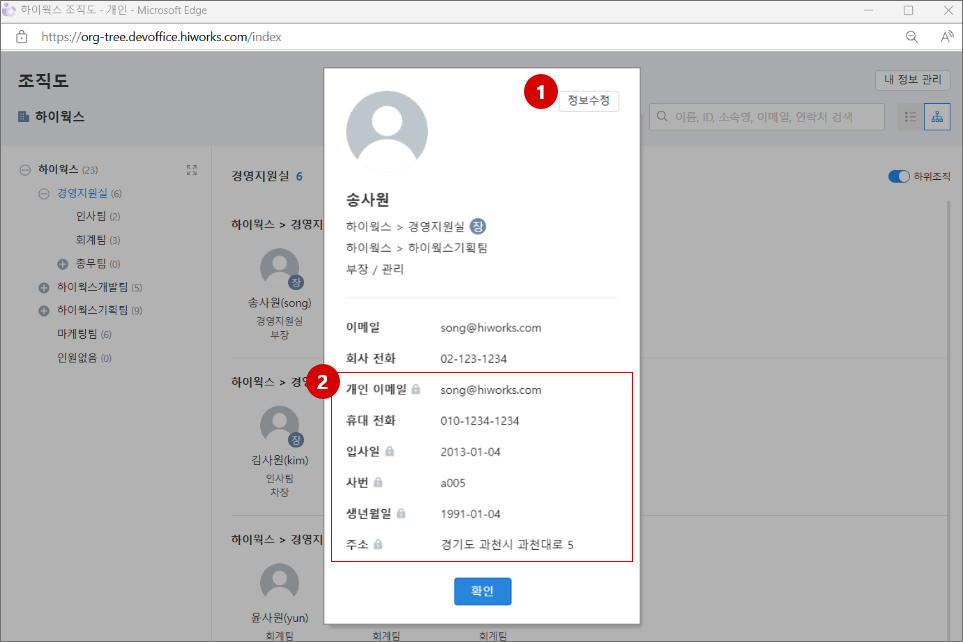Click the lock icon next to 생년월일

click(x=401, y=514)
